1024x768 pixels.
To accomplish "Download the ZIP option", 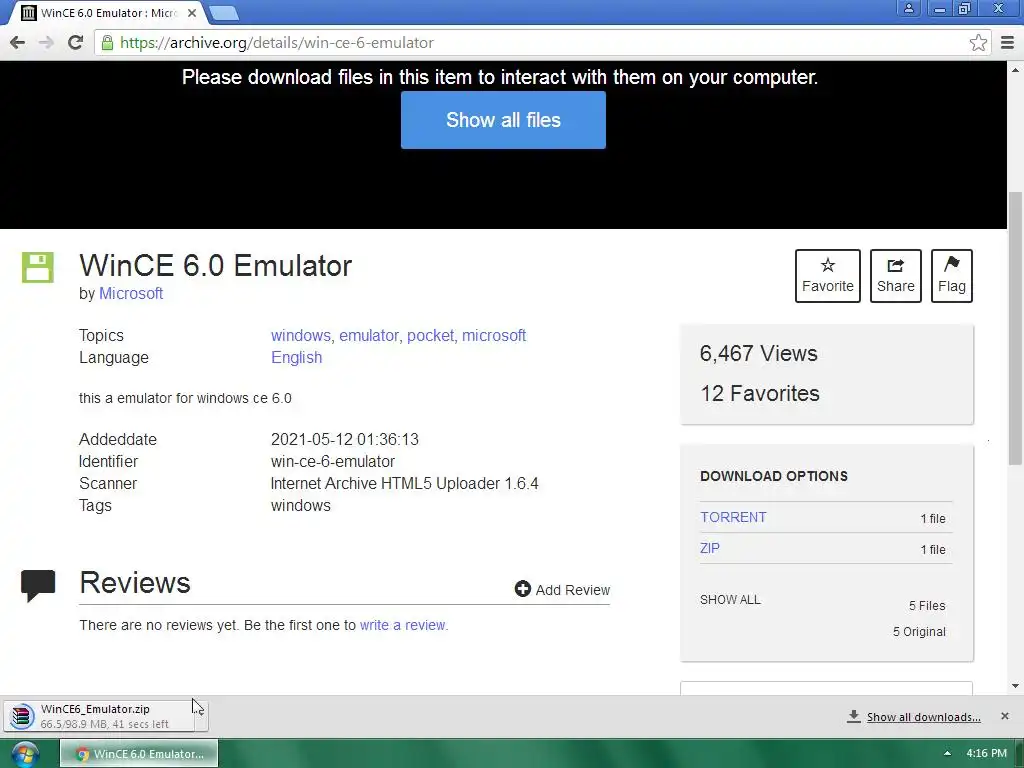I will [710, 548].
